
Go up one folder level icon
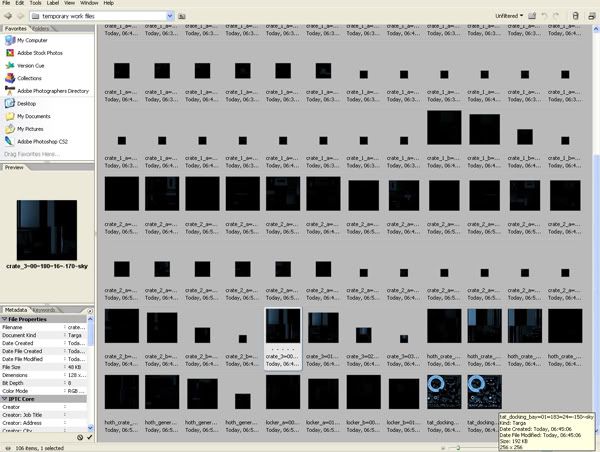point(182,16)
